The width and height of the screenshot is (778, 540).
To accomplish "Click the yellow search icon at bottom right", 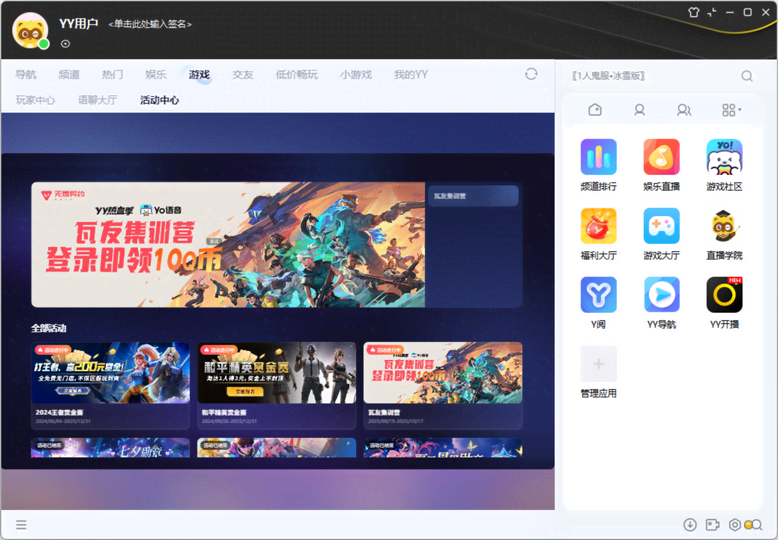I will click(753, 525).
